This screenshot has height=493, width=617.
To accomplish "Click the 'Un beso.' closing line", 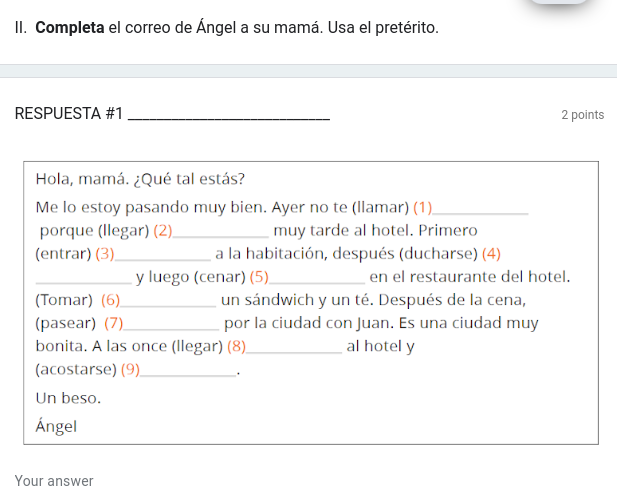I will click(68, 398).
